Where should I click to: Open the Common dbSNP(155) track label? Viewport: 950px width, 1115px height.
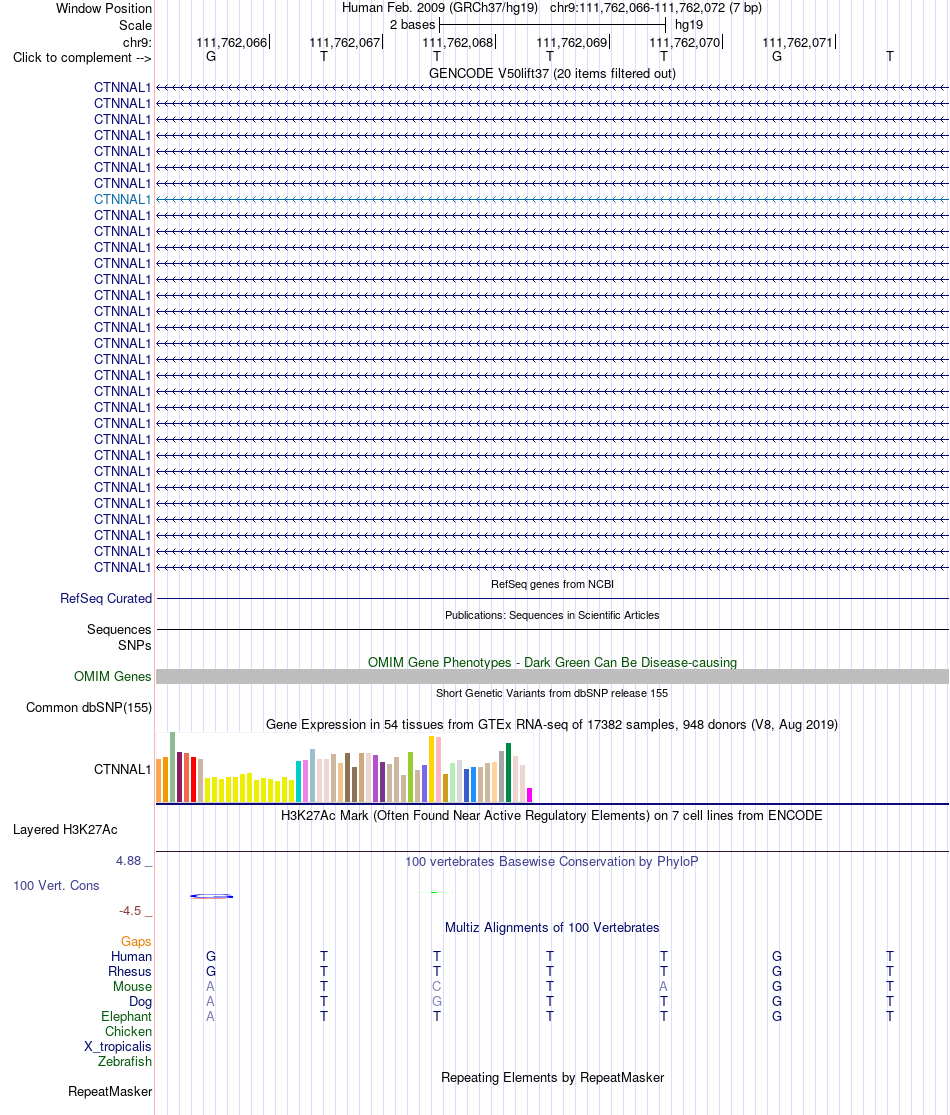[x=89, y=708]
